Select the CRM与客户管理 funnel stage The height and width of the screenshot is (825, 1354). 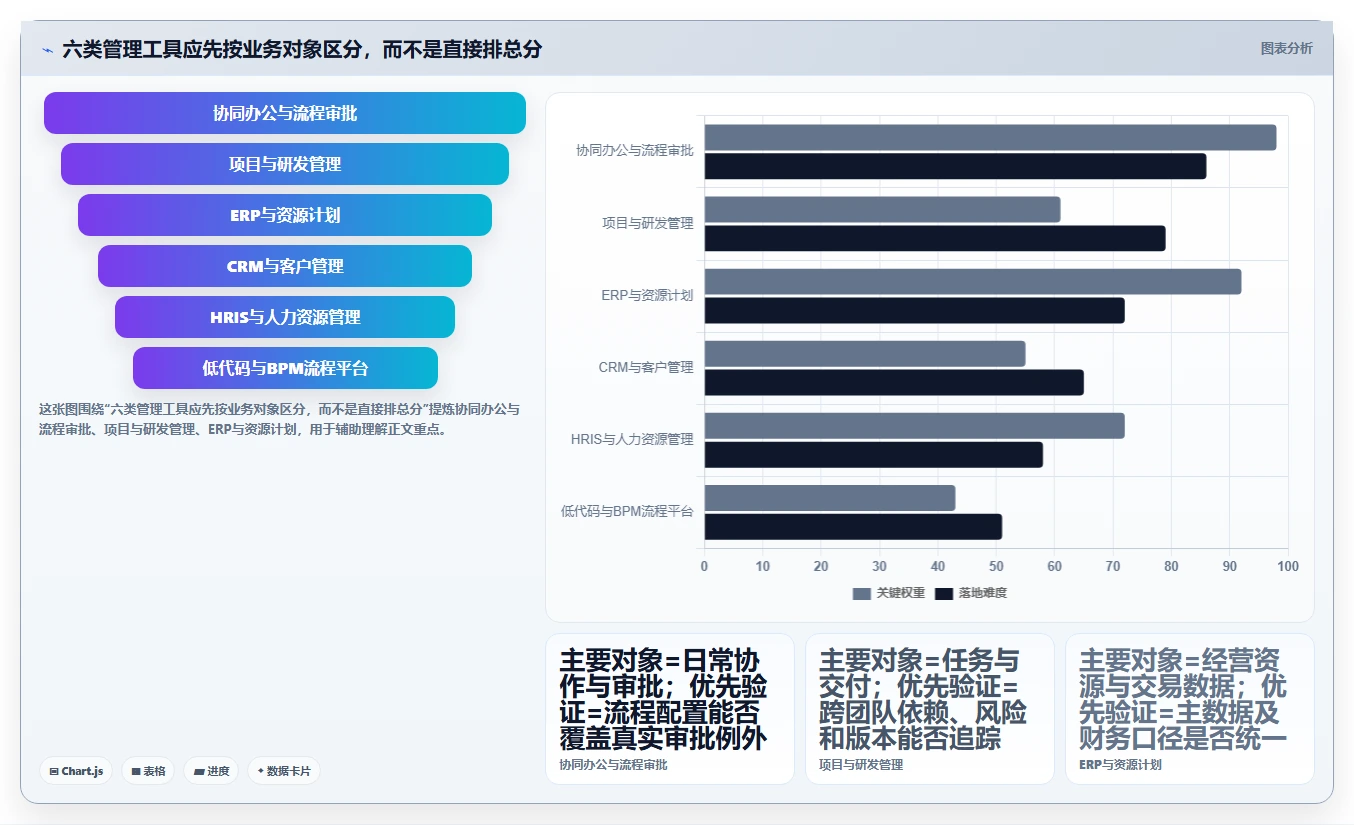tap(285, 266)
